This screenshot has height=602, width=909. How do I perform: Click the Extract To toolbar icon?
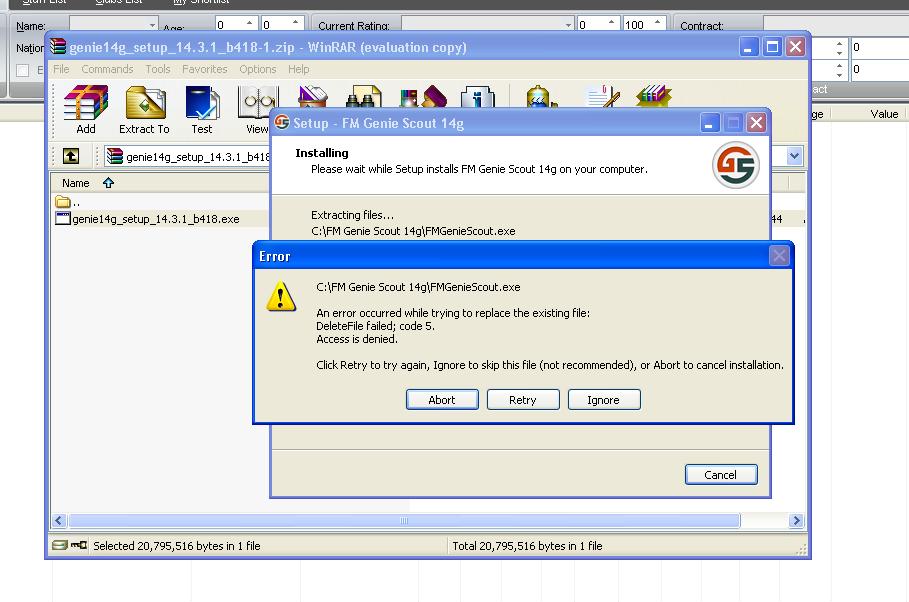pyautogui.click(x=144, y=102)
